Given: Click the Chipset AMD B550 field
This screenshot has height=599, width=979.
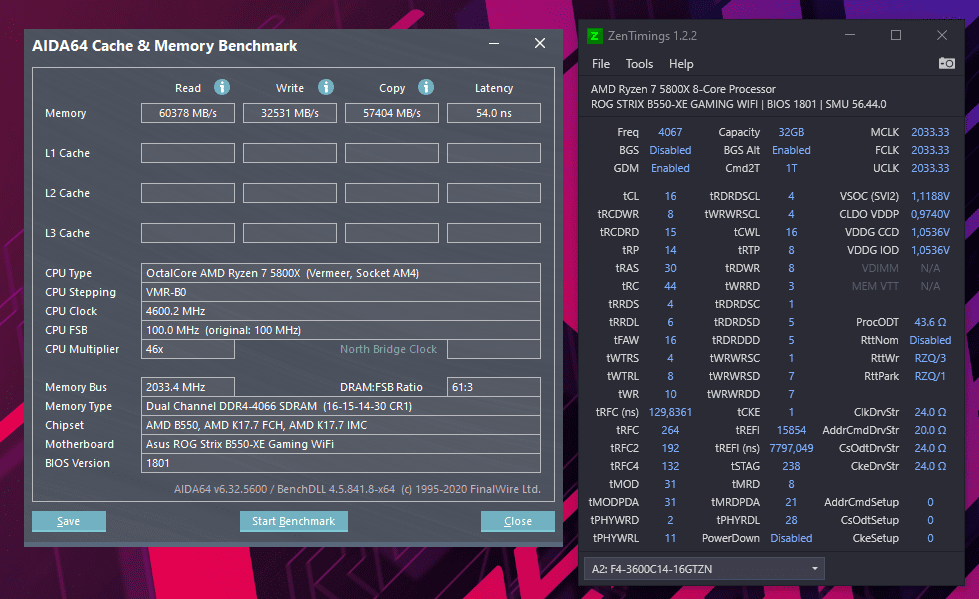Looking at the screenshot, I should point(341,425).
